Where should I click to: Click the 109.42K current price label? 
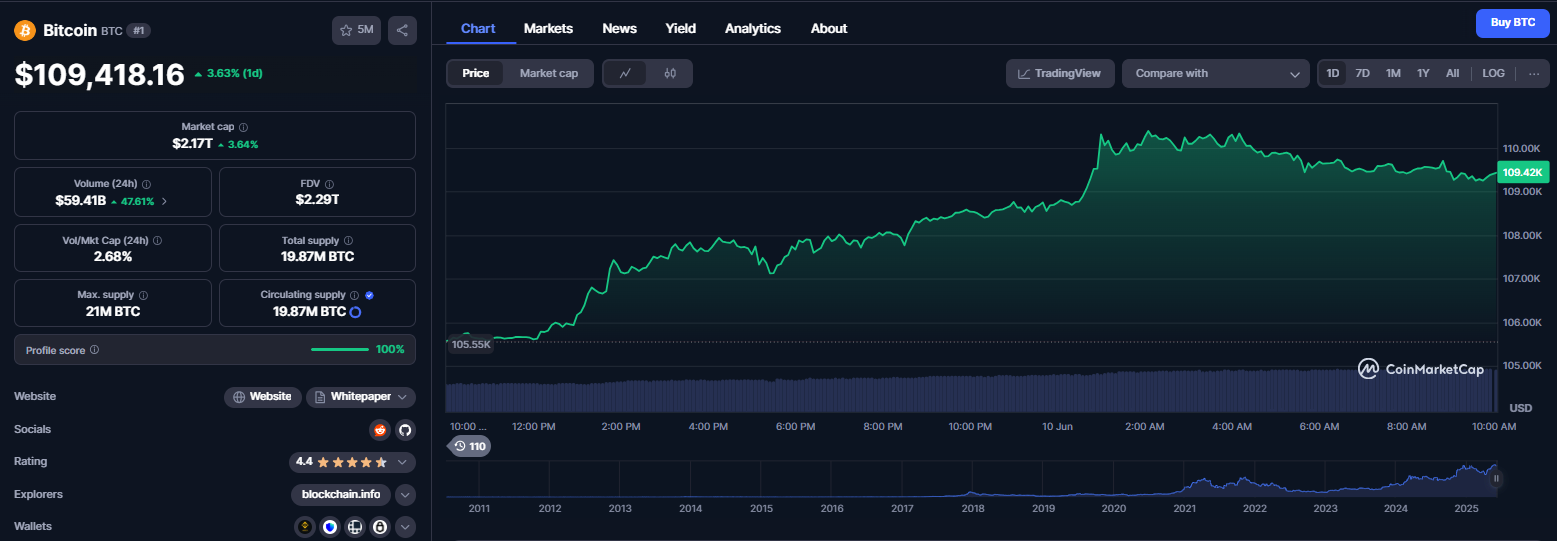pos(1523,173)
